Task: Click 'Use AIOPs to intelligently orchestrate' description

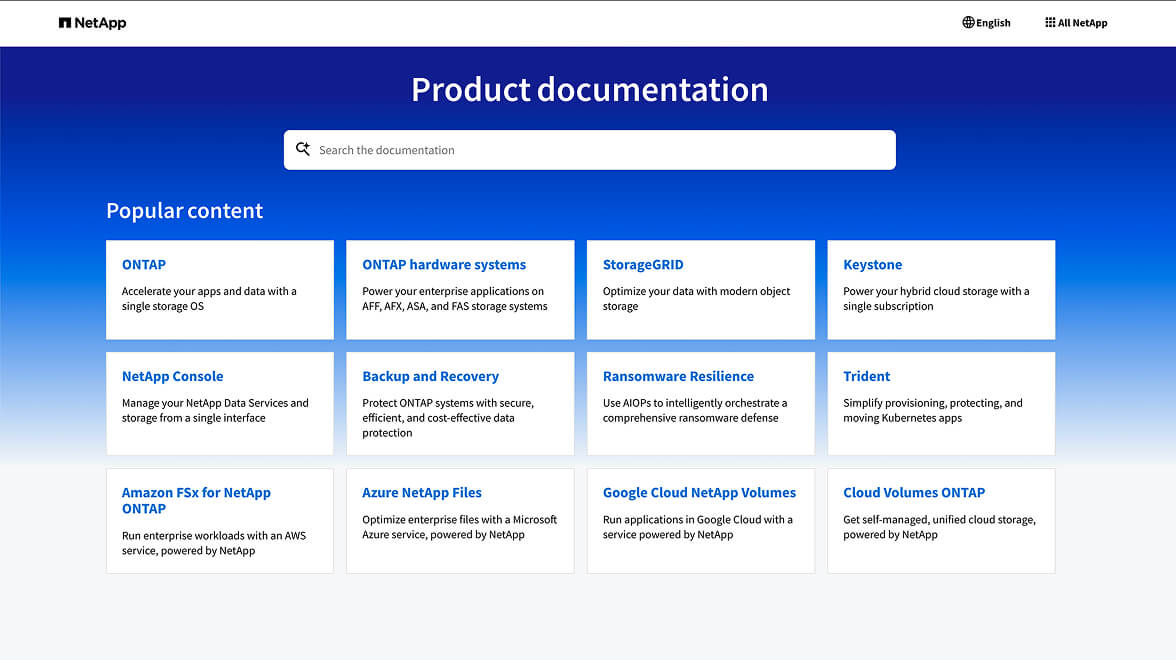Action: tap(695, 410)
